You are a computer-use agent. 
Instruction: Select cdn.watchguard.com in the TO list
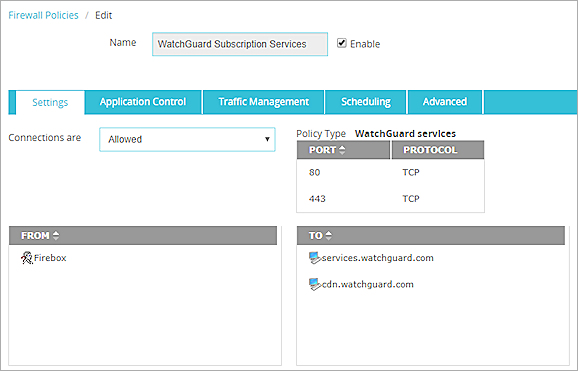click(368, 284)
